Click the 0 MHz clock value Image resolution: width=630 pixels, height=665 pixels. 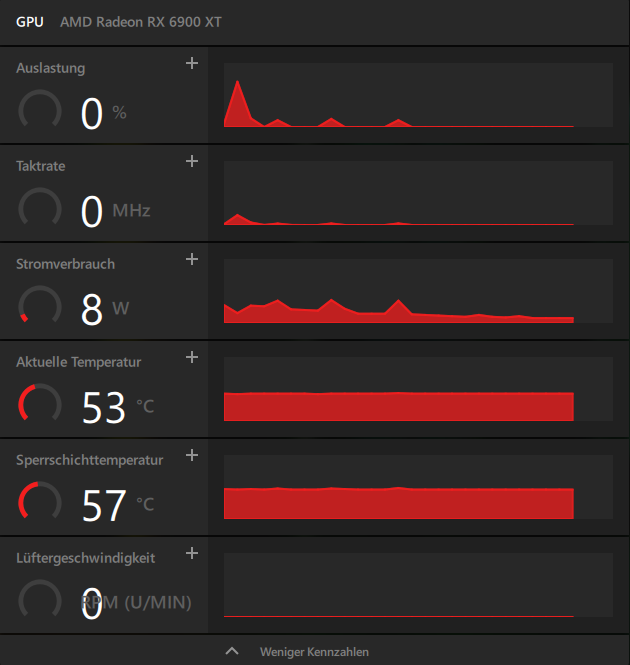tap(115, 211)
